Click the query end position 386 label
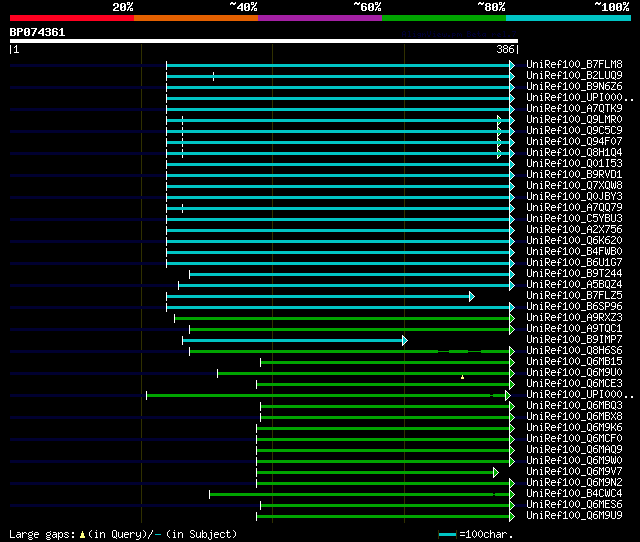 (x=505, y=49)
